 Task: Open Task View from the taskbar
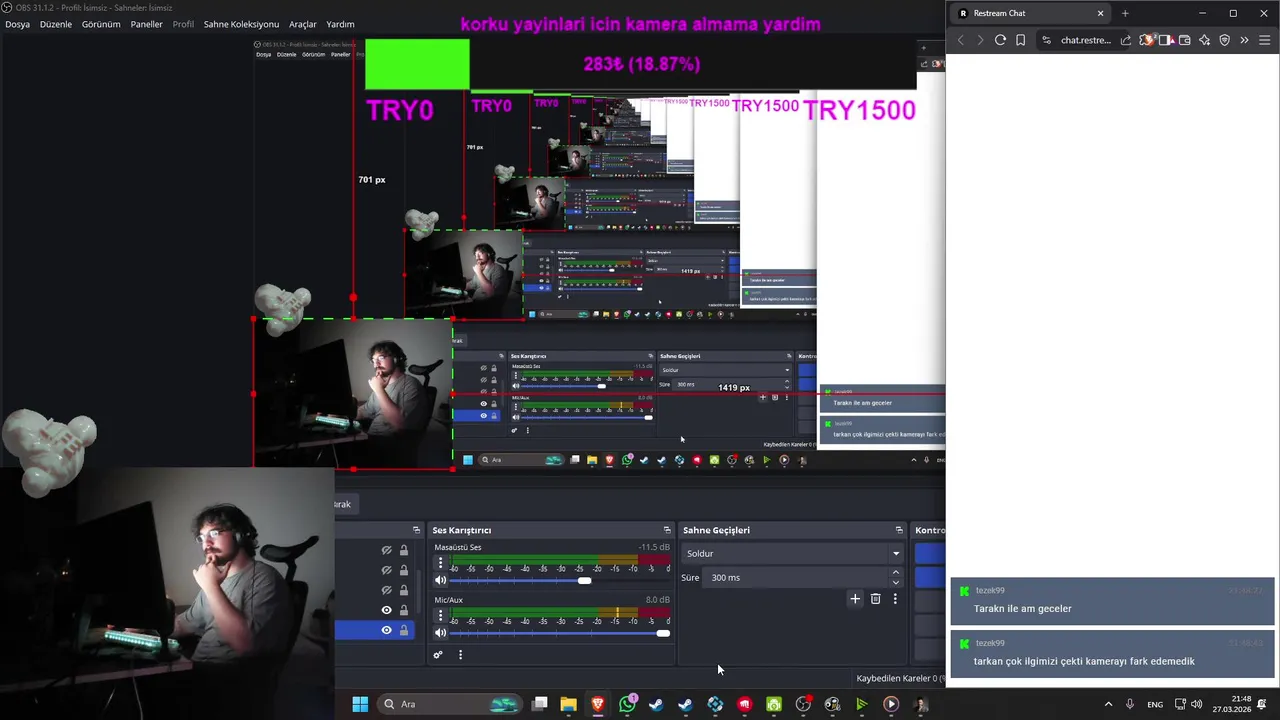point(539,704)
